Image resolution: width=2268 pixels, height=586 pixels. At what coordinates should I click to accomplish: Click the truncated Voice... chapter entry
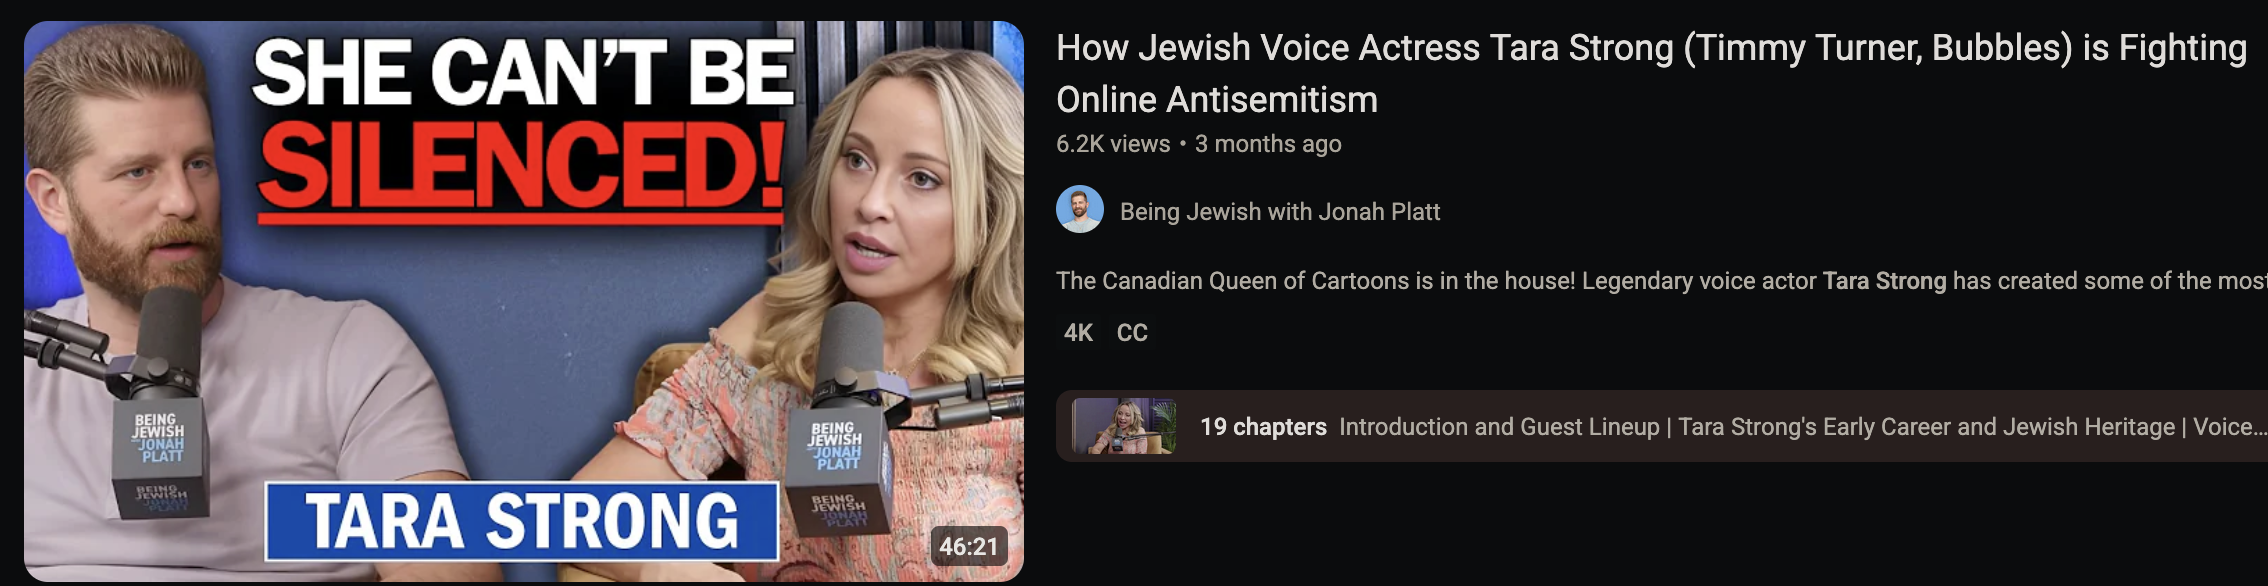[x=2229, y=427]
